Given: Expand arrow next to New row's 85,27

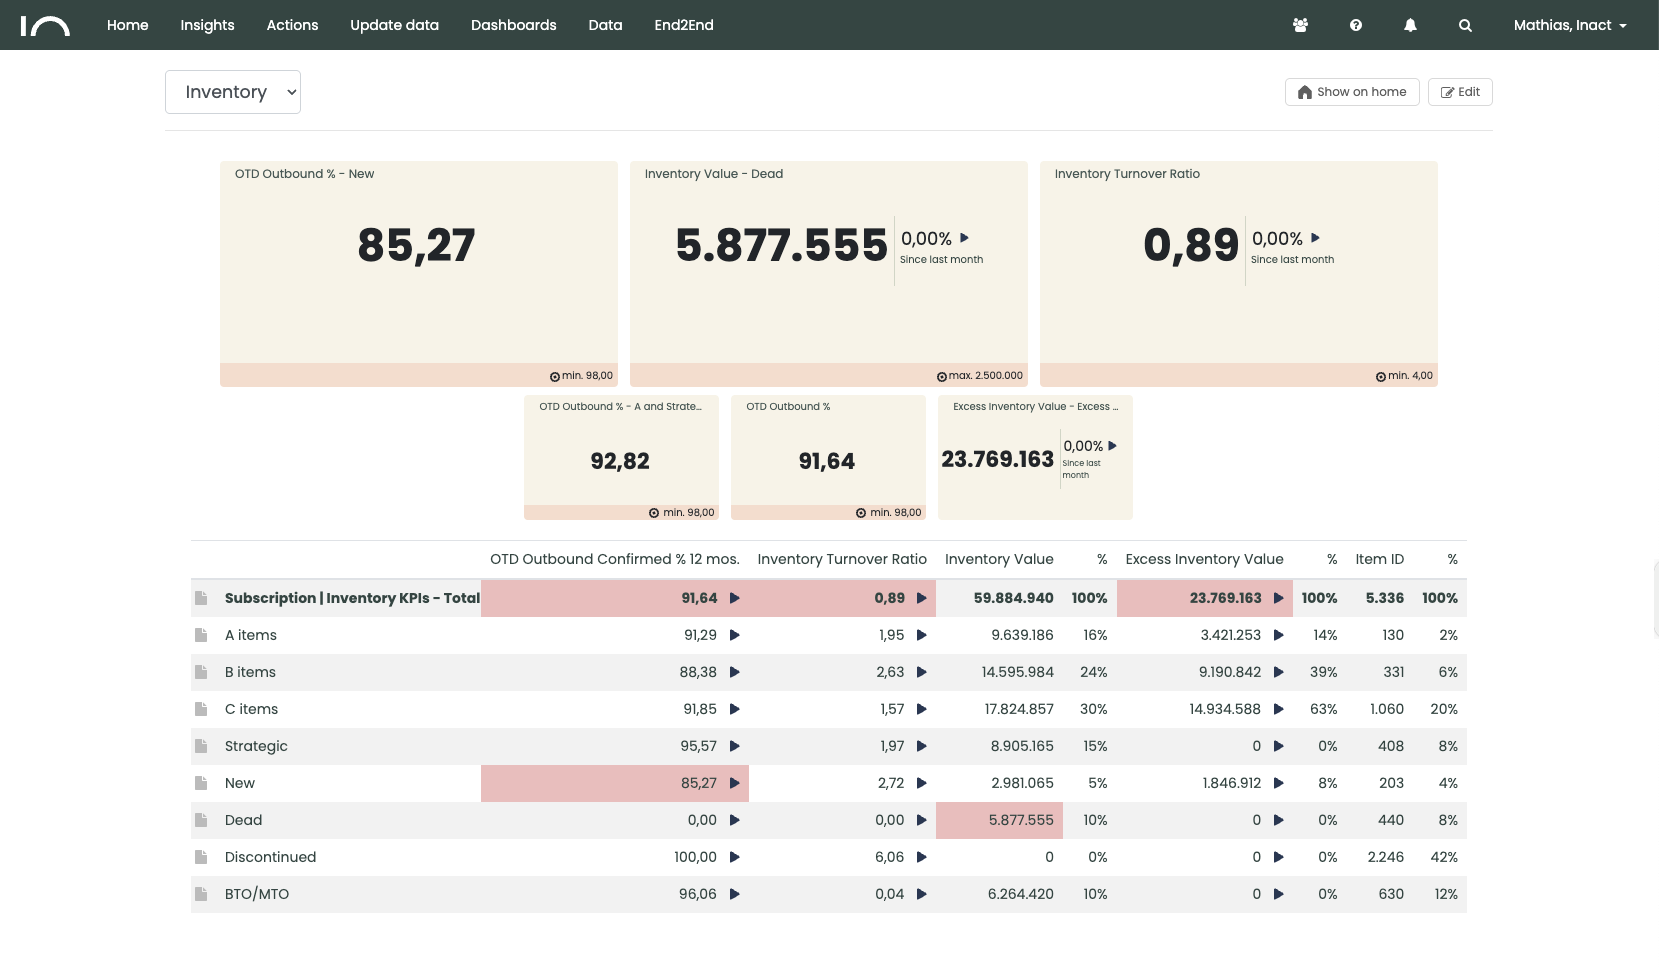Looking at the screenshot, I should click(x=734, y=783).
